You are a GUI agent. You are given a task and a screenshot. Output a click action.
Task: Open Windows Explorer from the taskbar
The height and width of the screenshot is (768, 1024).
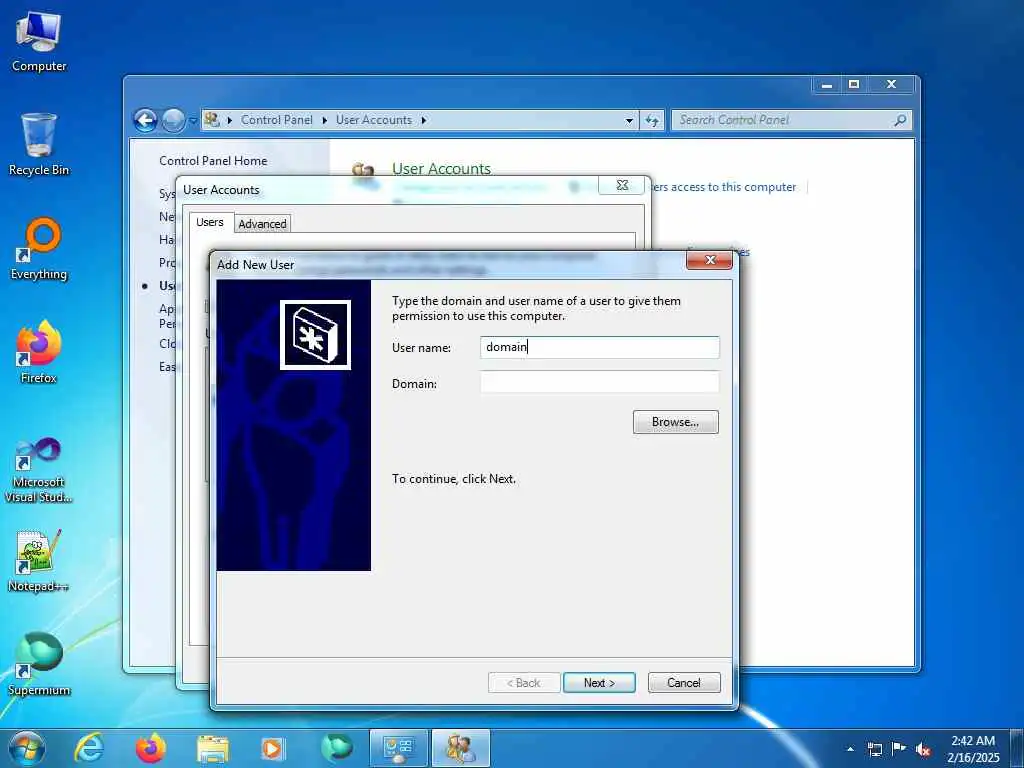(212, 749)
